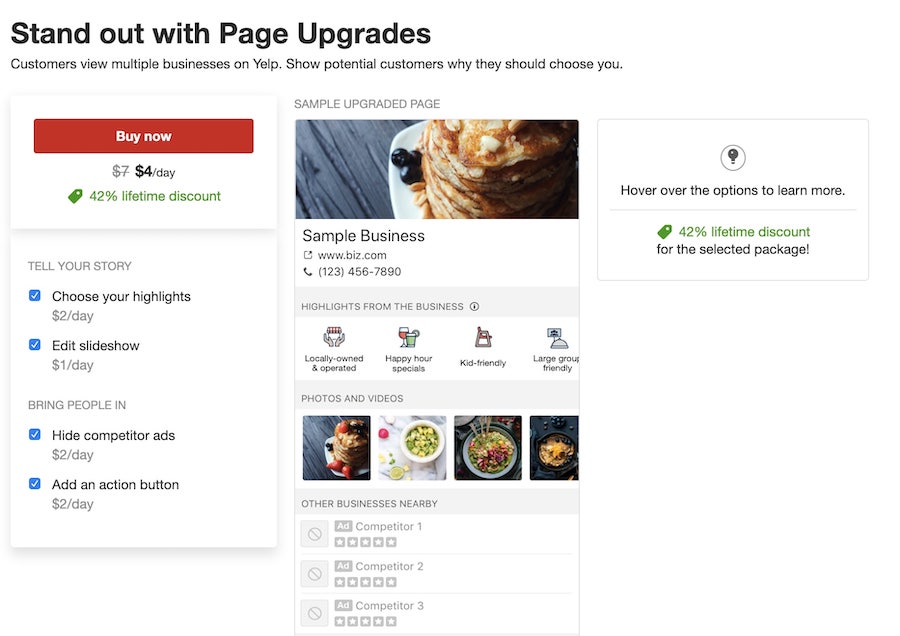Screen dimensions: 900x636
Task: Select the Kid-friendly high chair icon
Action: 483,337
